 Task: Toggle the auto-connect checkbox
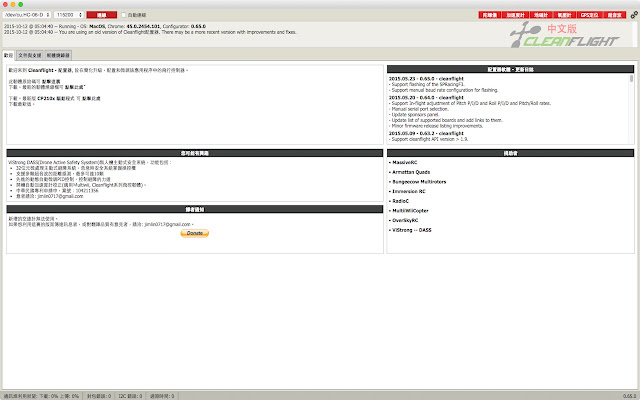tap(124, 15)
